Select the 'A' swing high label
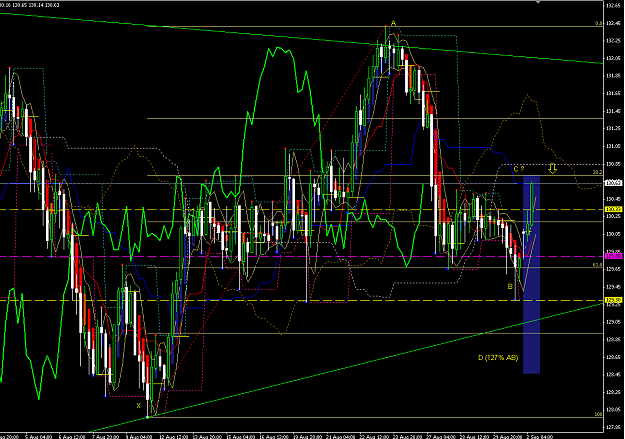 coord(393,24)
